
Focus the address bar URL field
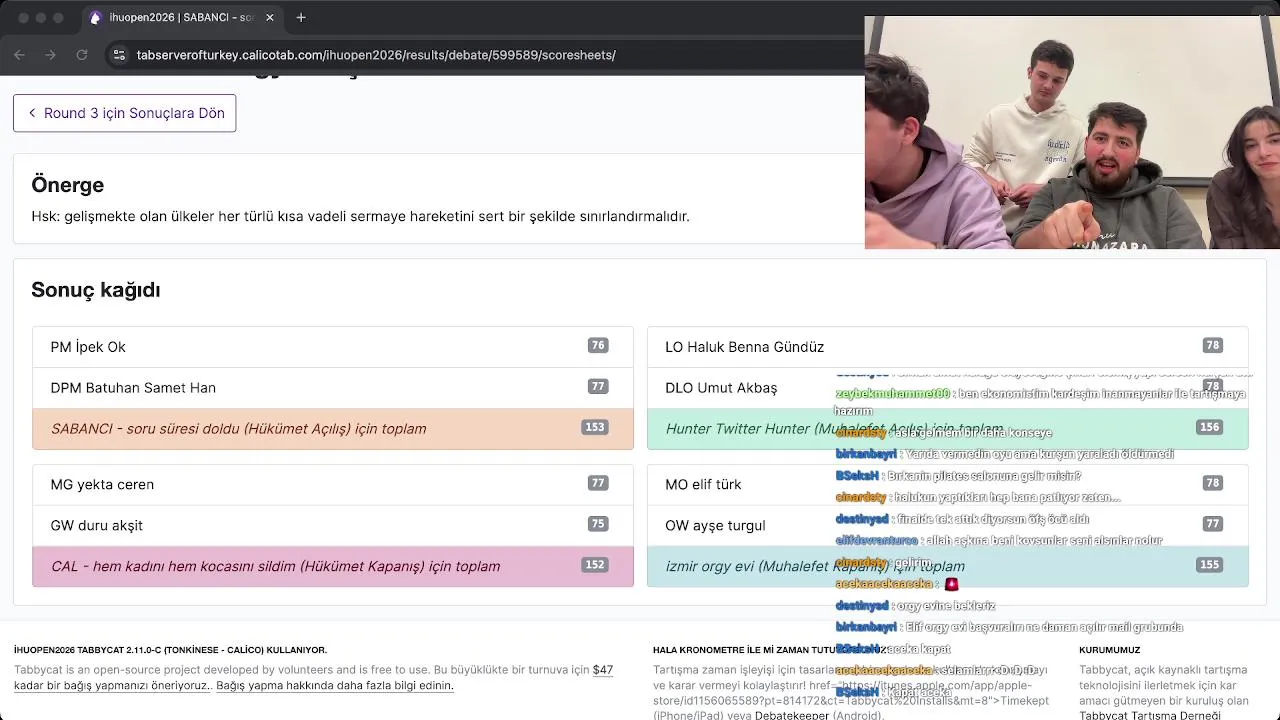click(376, 55)
